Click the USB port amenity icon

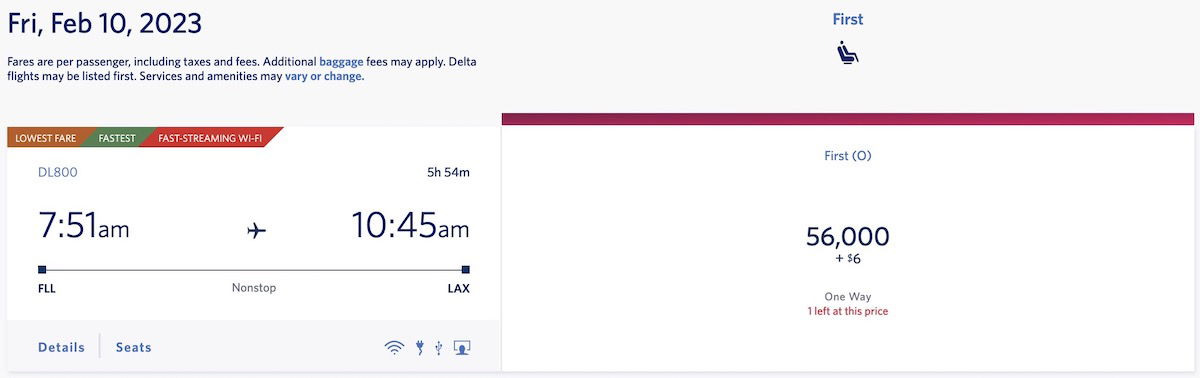pyautogui.click(x=439, y=348)
